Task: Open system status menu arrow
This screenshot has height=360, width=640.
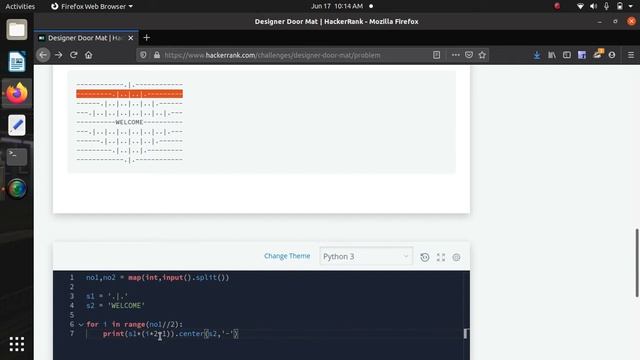Action: pos(631,6)
